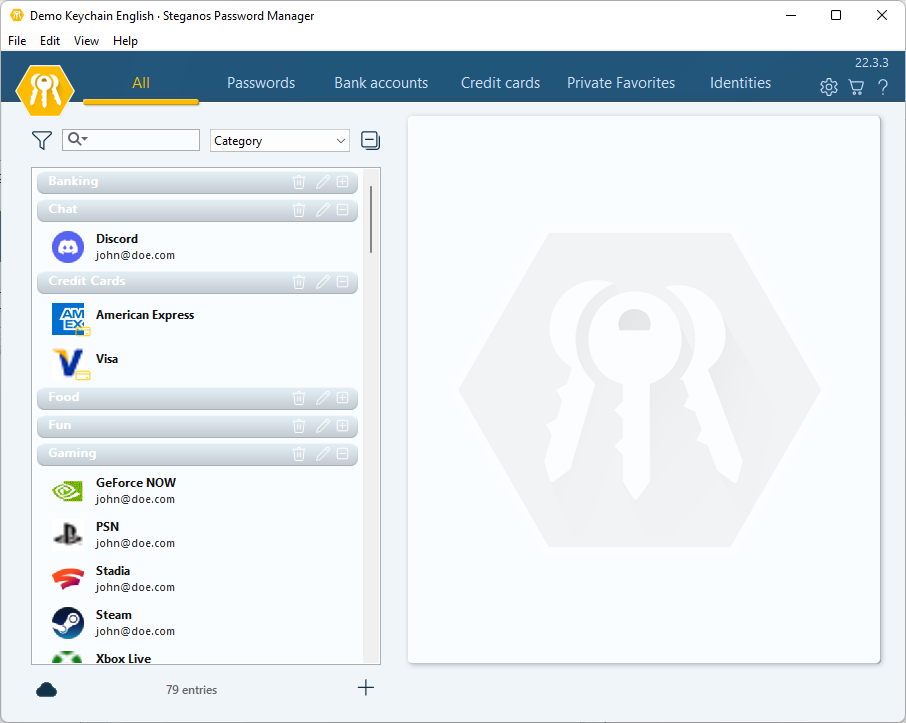This screenshot has height=723, width=906.
Task: Select the Xbox Live entry name
Action: (123, 658)
